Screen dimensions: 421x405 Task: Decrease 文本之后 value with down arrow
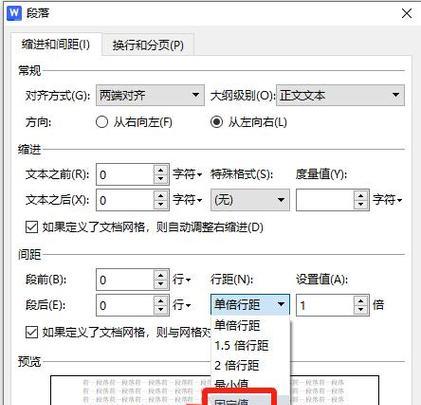[x=161, y=205]
